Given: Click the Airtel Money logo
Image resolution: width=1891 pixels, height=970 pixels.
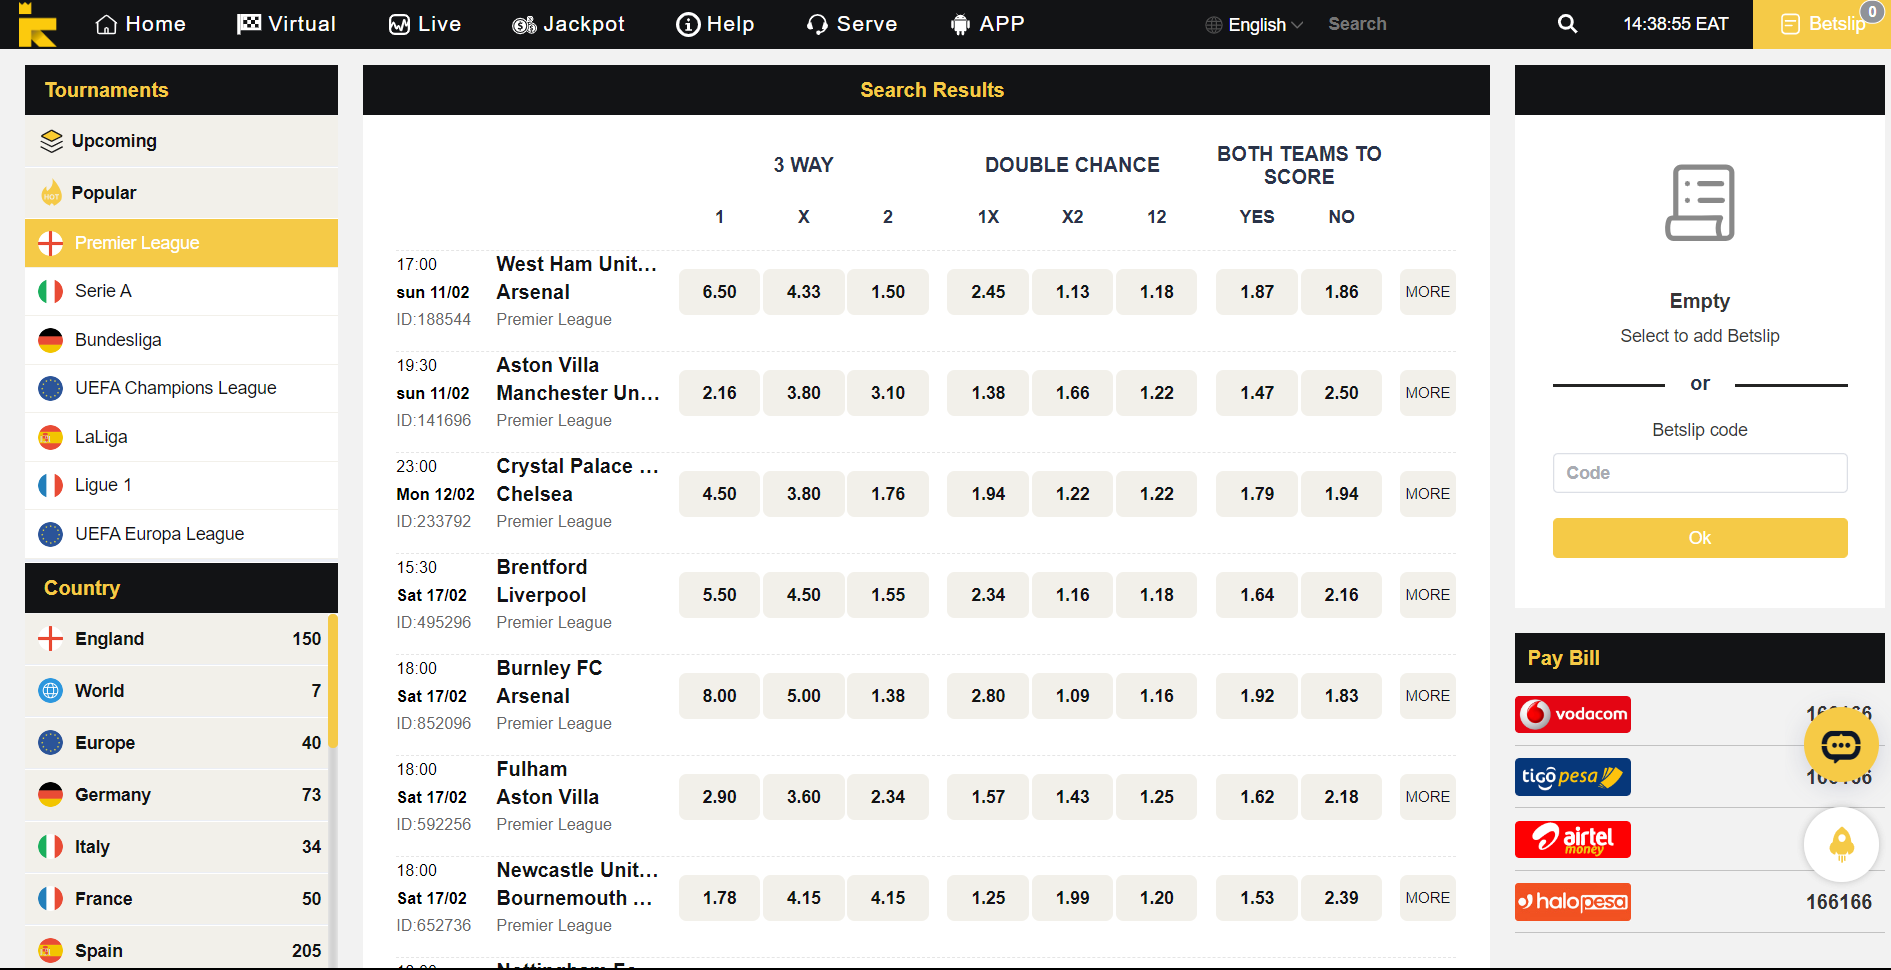Looking at the screenshot, I should 1572,839.
